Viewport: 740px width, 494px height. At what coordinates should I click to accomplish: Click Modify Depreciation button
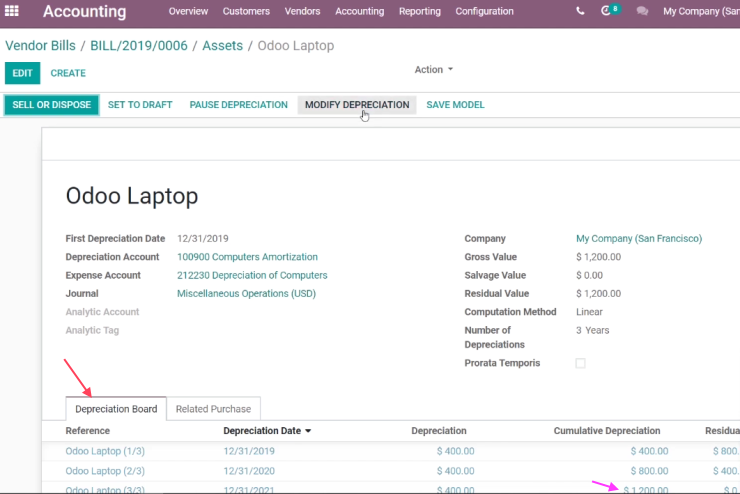pyautogui.click(x=357, y=105)
